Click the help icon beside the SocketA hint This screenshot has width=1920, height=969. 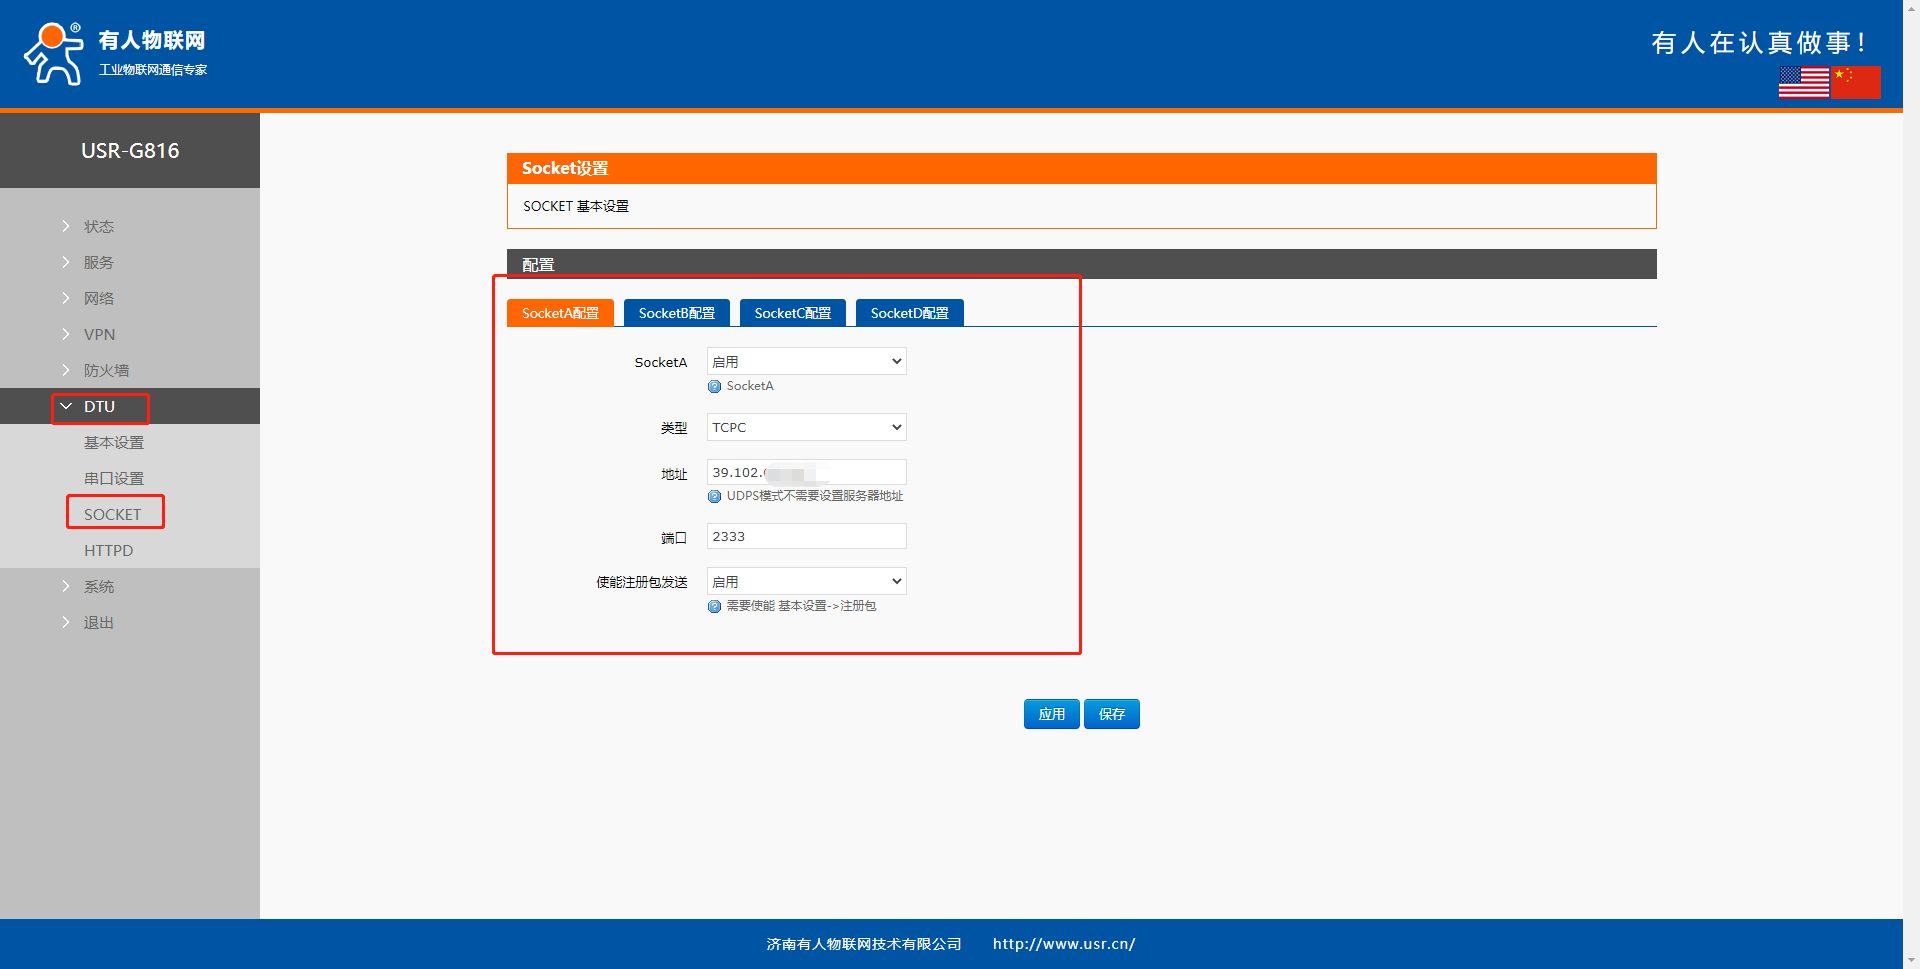click(x=714, y=387)
